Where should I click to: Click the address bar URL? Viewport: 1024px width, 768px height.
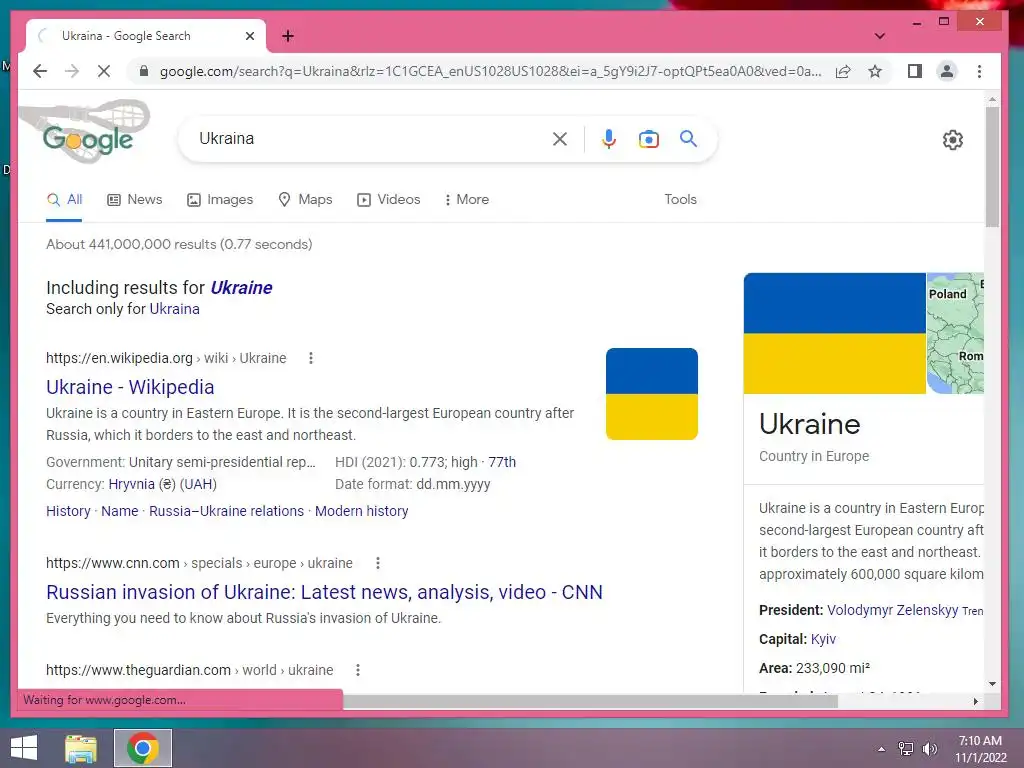pyautogui.click(x=490, y=71)
